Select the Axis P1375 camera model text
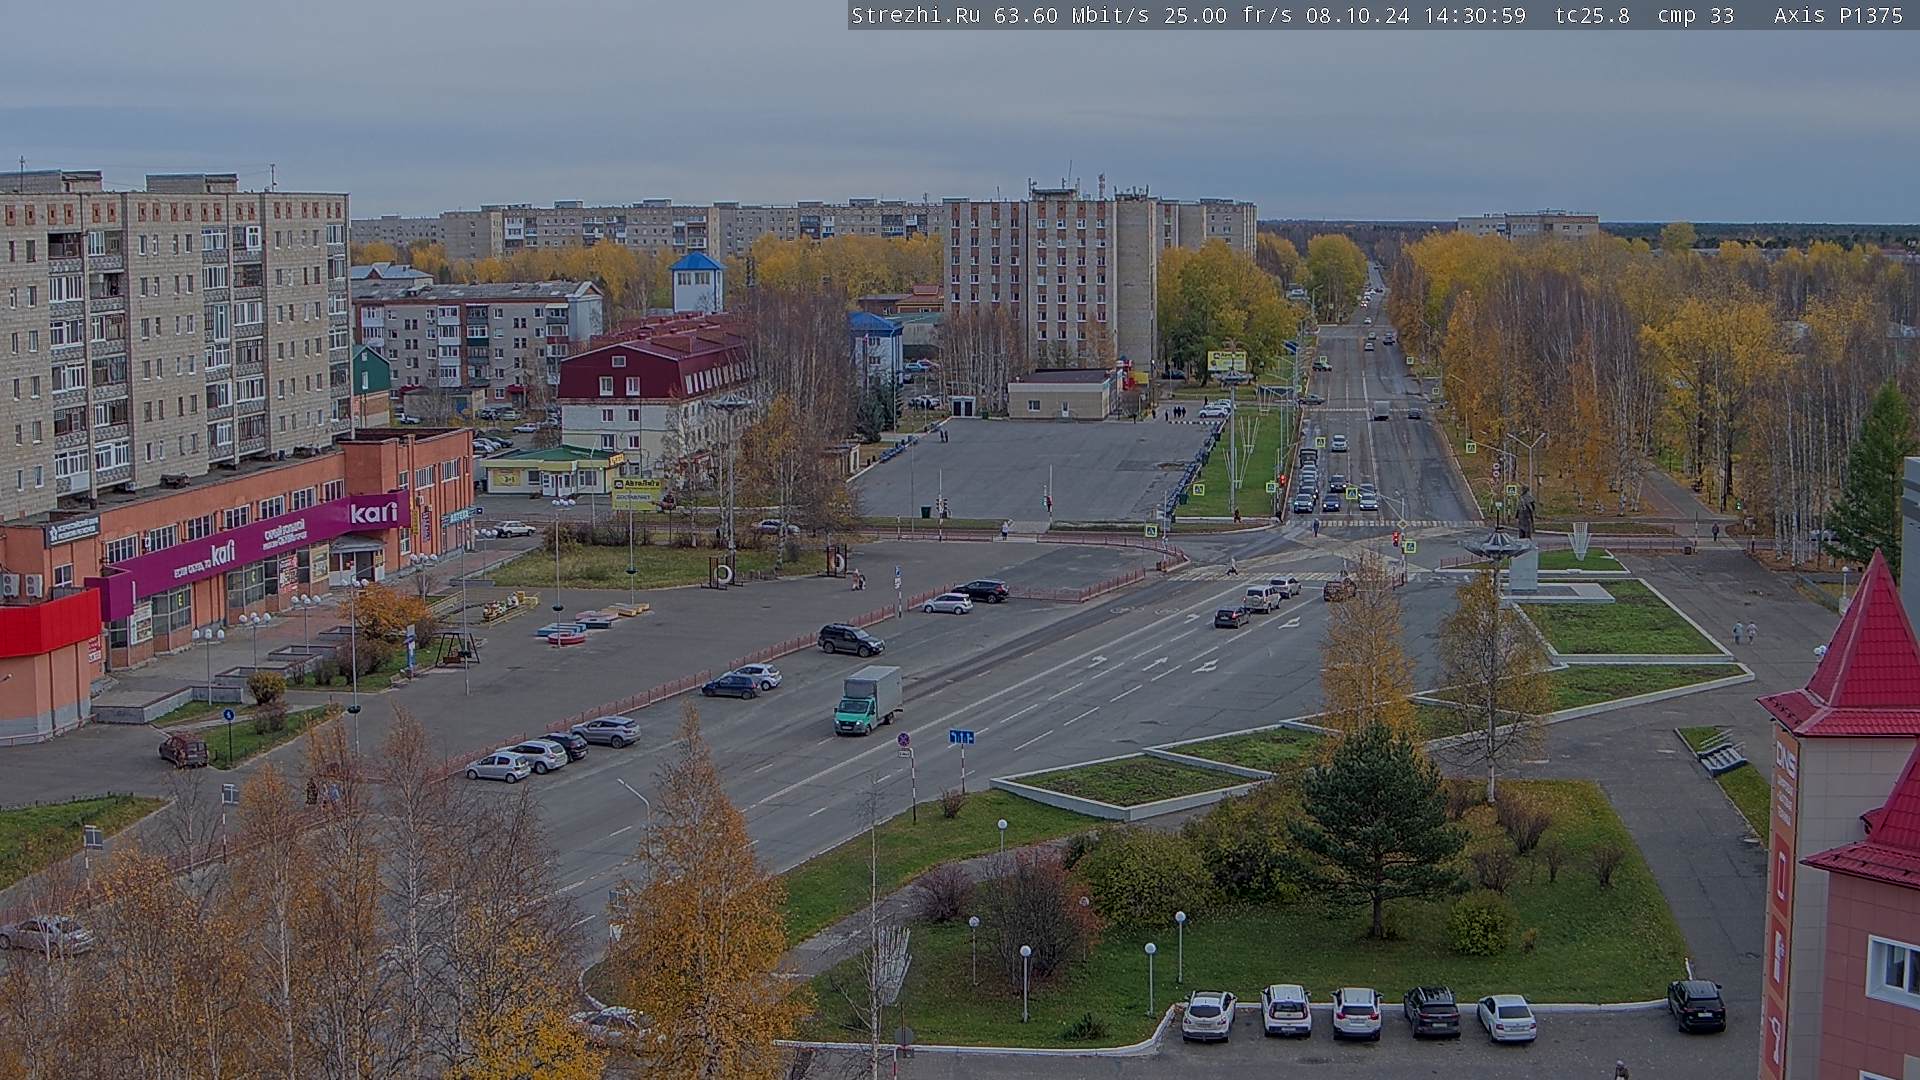This screenshot has height=1080, width=1920. pos(1838,15)
